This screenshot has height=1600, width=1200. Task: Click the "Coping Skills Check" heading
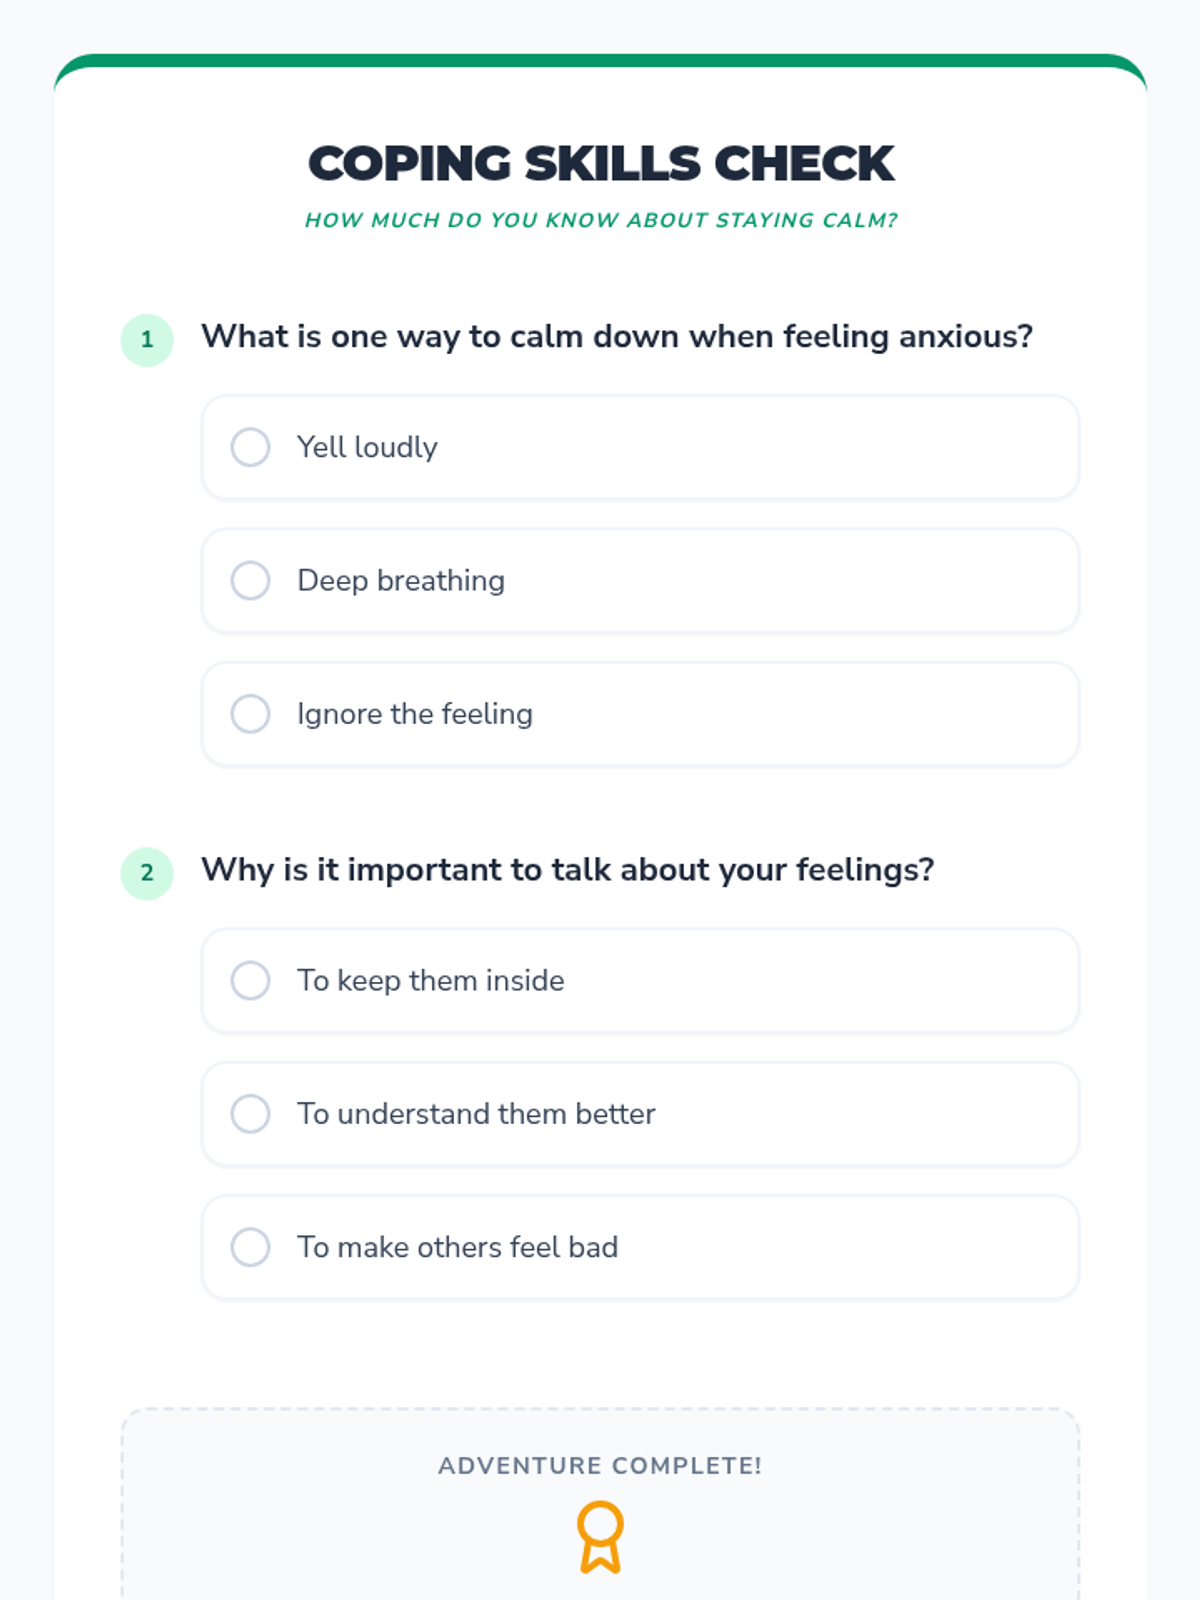600,164
